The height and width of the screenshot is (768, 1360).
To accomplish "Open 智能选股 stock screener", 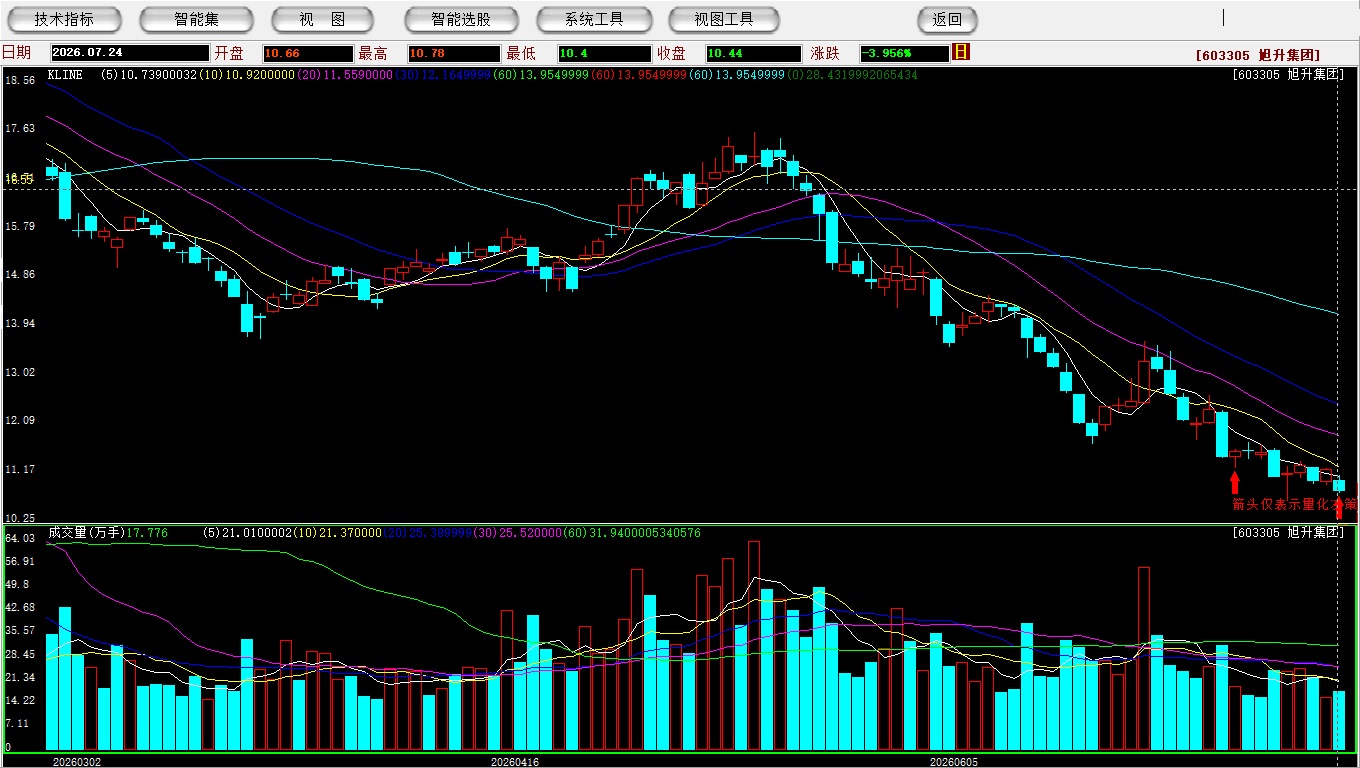I will pos(461,19).
